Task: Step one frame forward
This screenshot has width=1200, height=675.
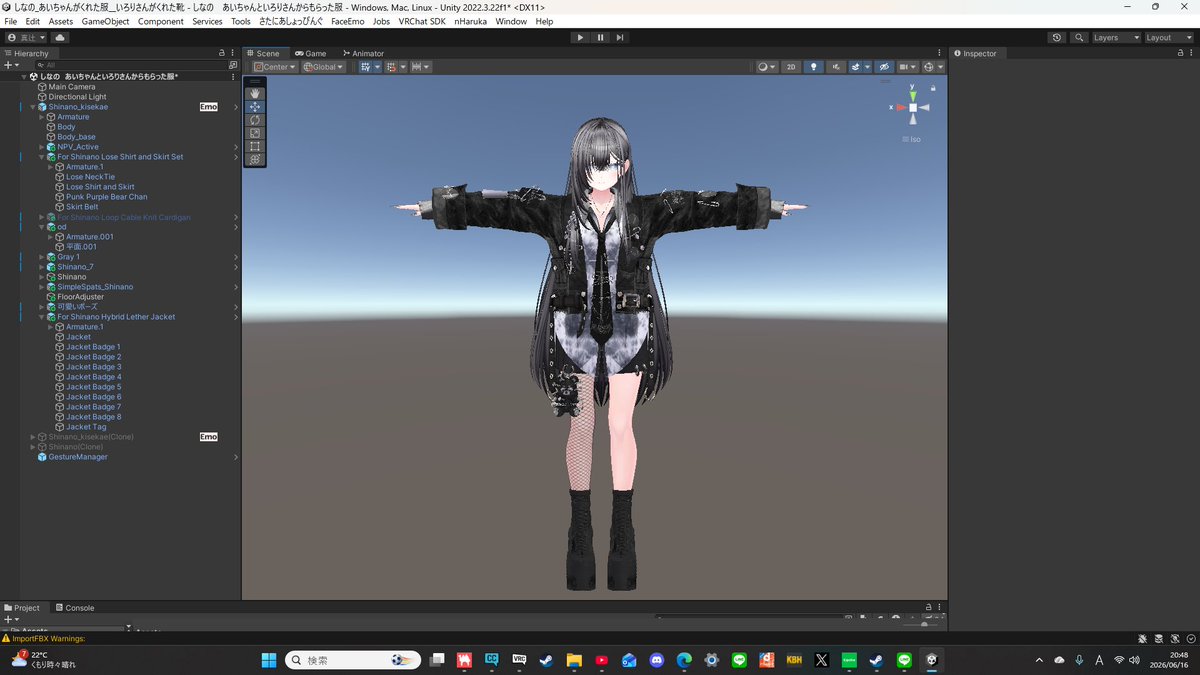Action: coord(620,37)
